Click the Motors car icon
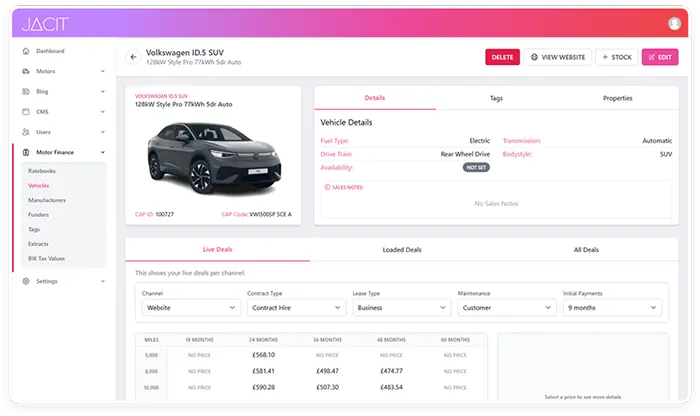 pyautogui.click(x=26, y=71)
